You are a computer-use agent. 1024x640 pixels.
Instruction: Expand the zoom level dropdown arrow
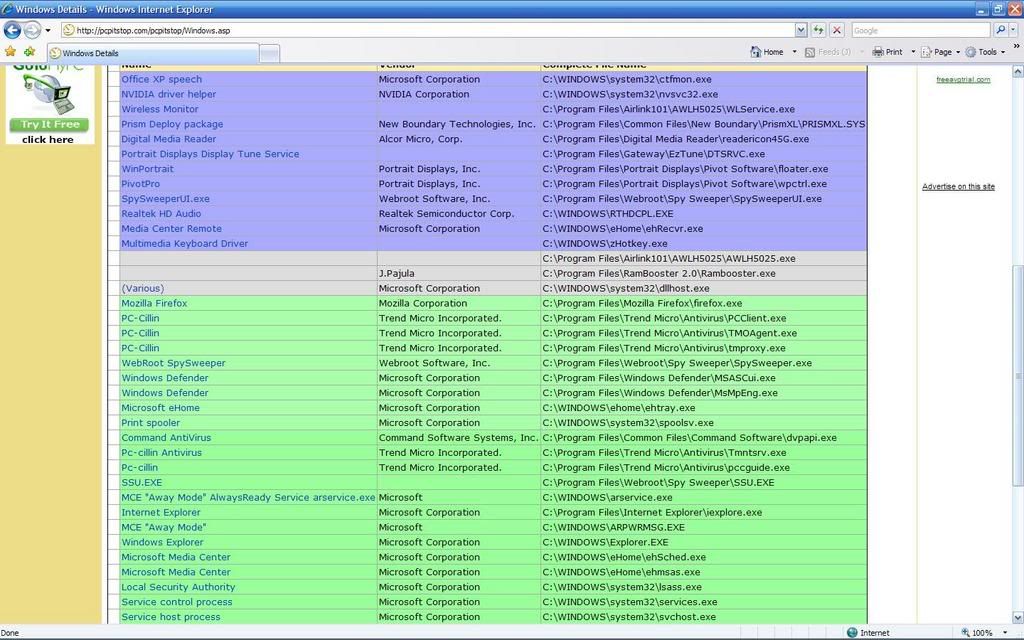pyautogui.click(x=1005, y=633)
